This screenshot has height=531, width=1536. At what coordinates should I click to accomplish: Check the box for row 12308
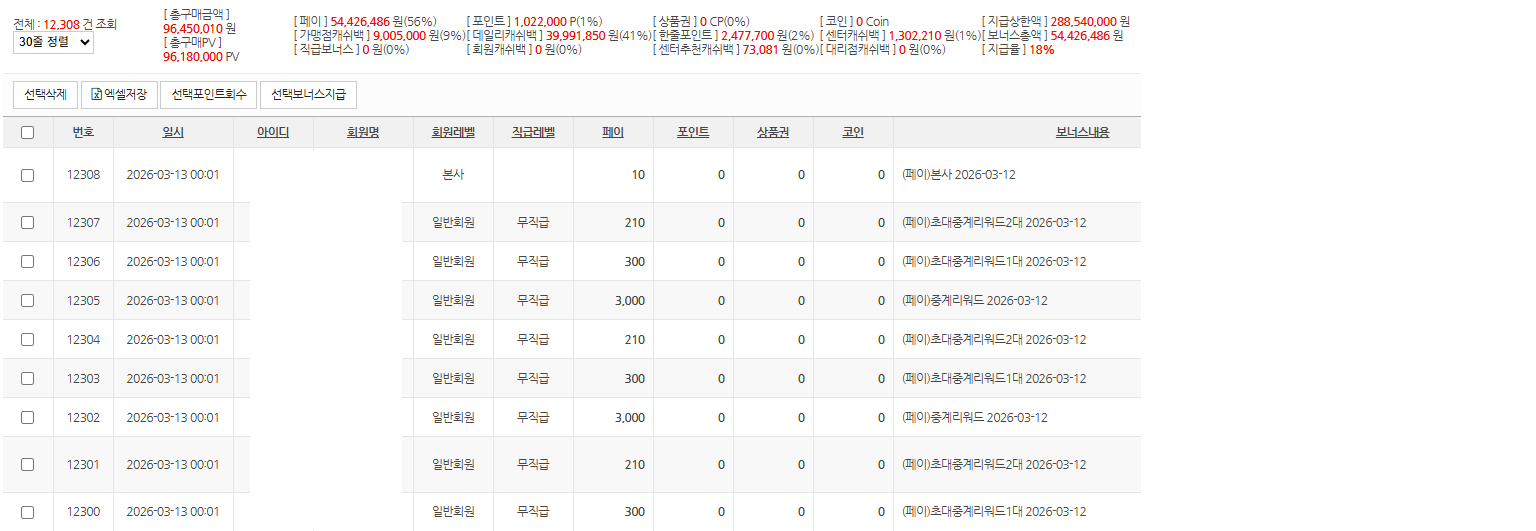point(27,175)
